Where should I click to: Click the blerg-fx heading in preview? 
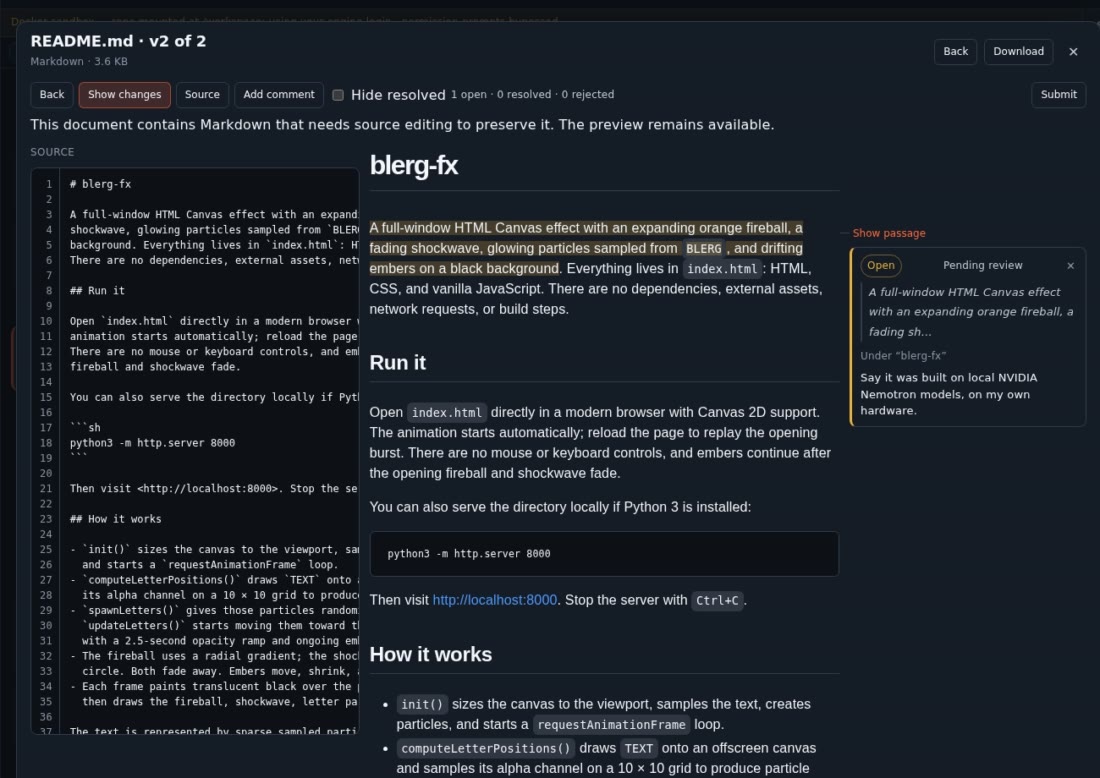[x=413, y=166]
